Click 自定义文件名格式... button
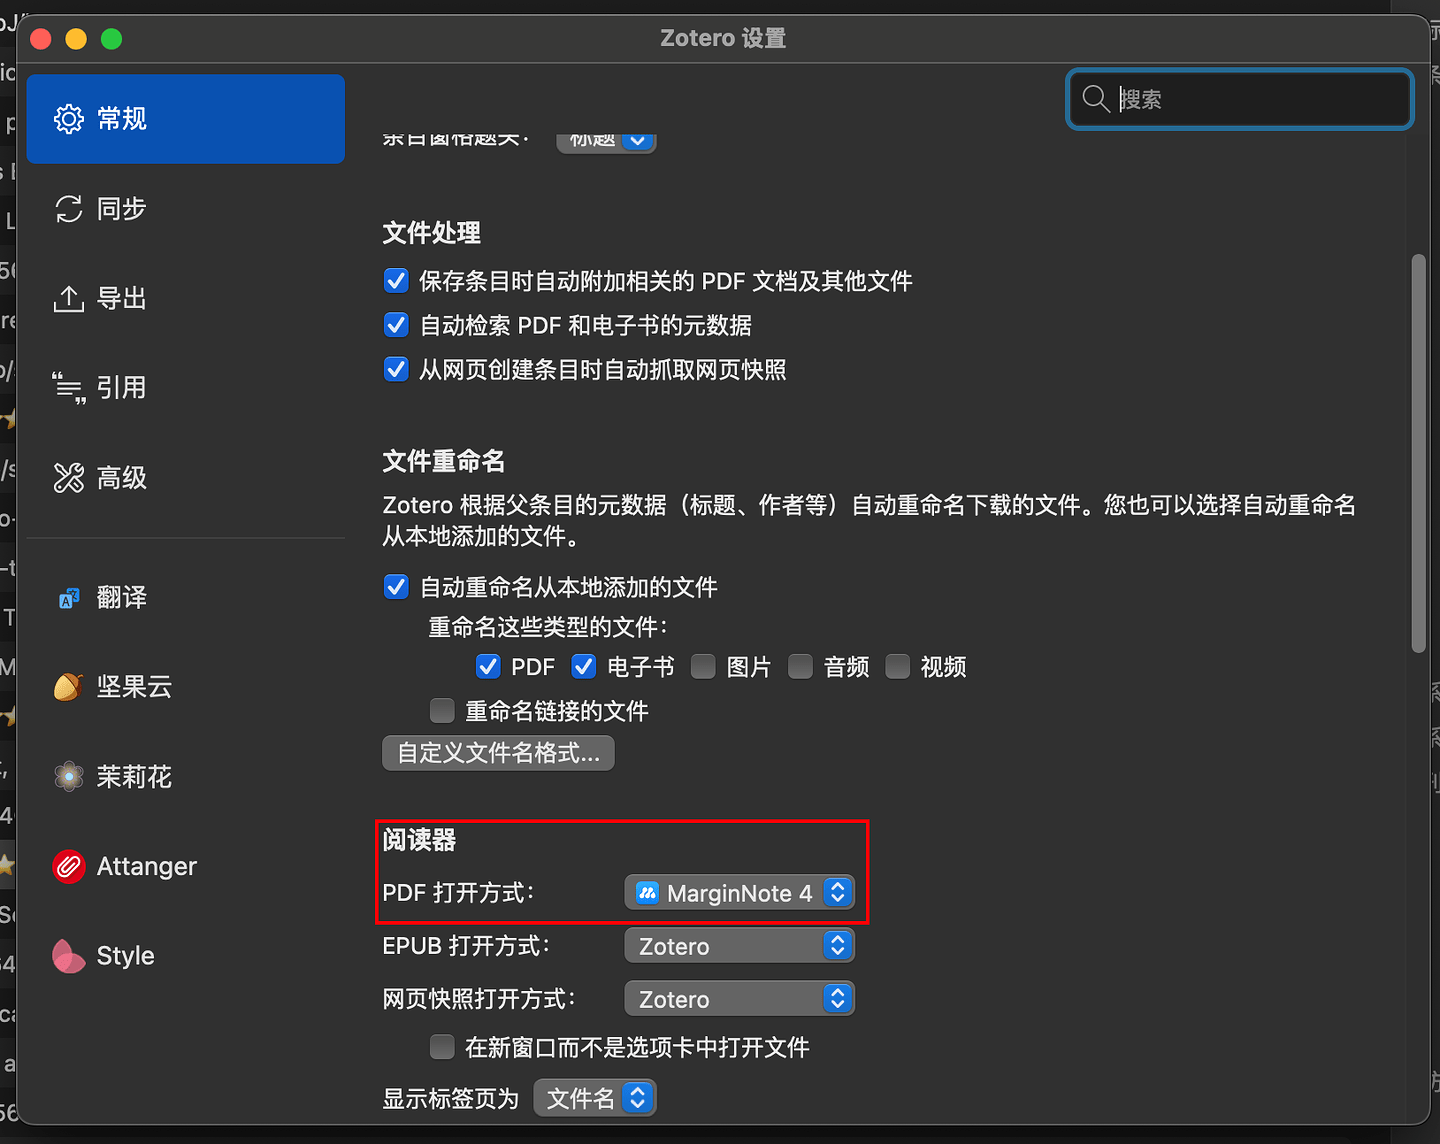The height and width of the screenshot is (1144, 1440). [498, 753]
